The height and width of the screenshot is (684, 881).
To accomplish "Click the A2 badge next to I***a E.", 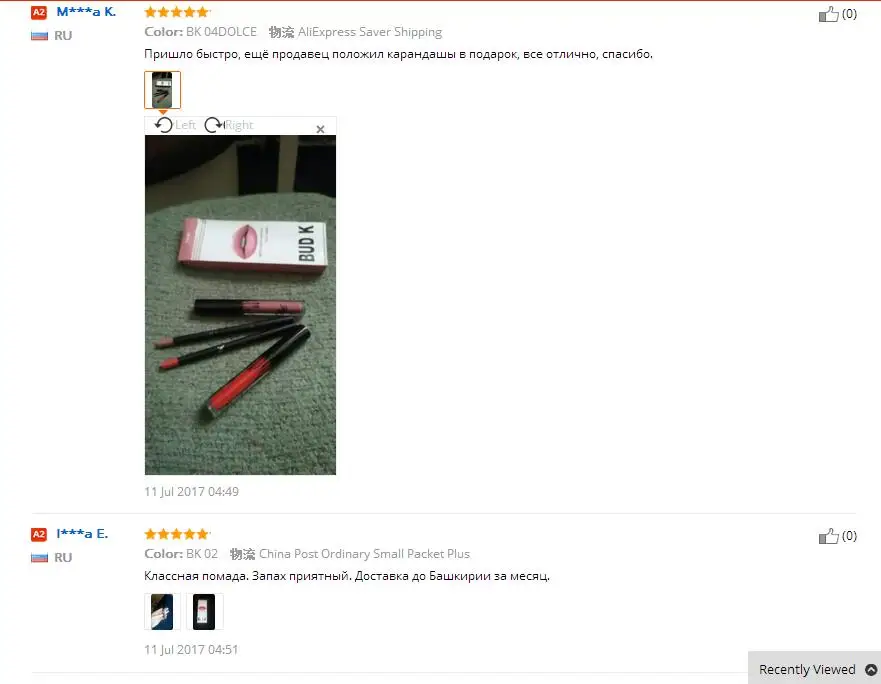I will coord(39,534).
